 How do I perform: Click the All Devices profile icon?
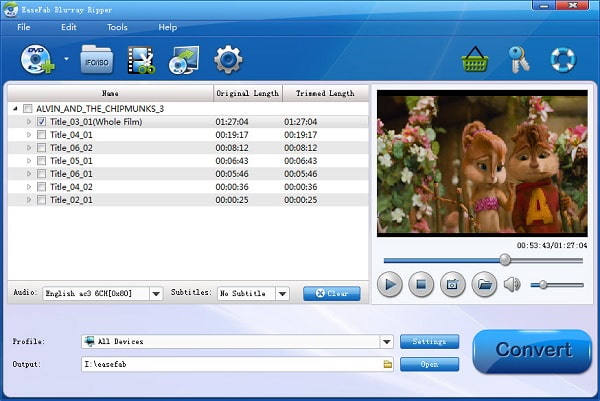(x=90, y=341)
